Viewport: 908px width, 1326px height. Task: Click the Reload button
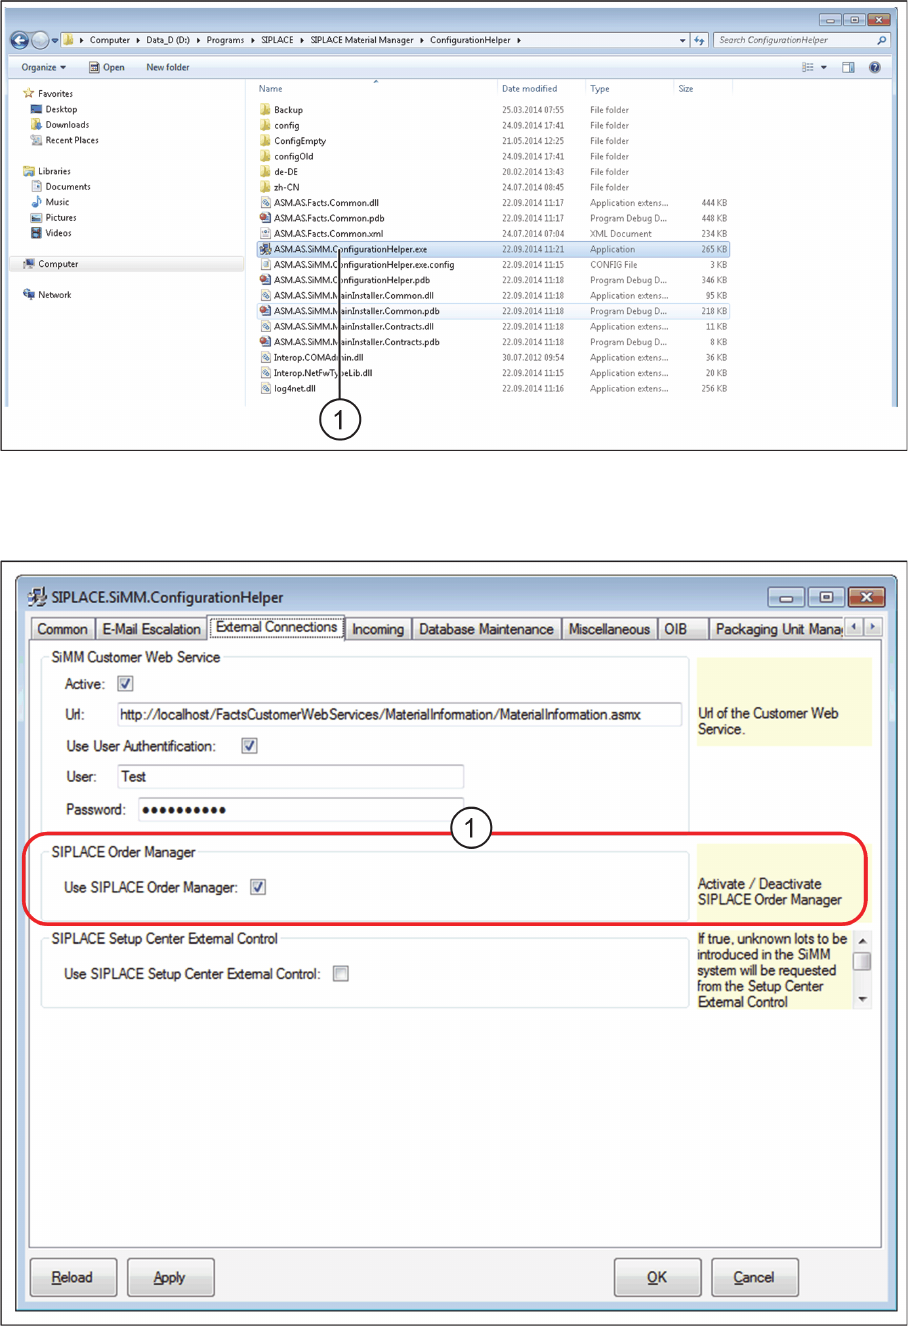[73, 1277]
